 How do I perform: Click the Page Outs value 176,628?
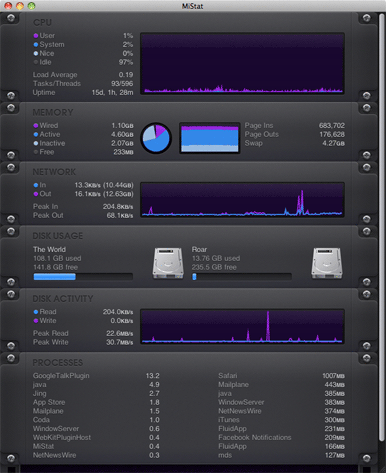(332, 134)
